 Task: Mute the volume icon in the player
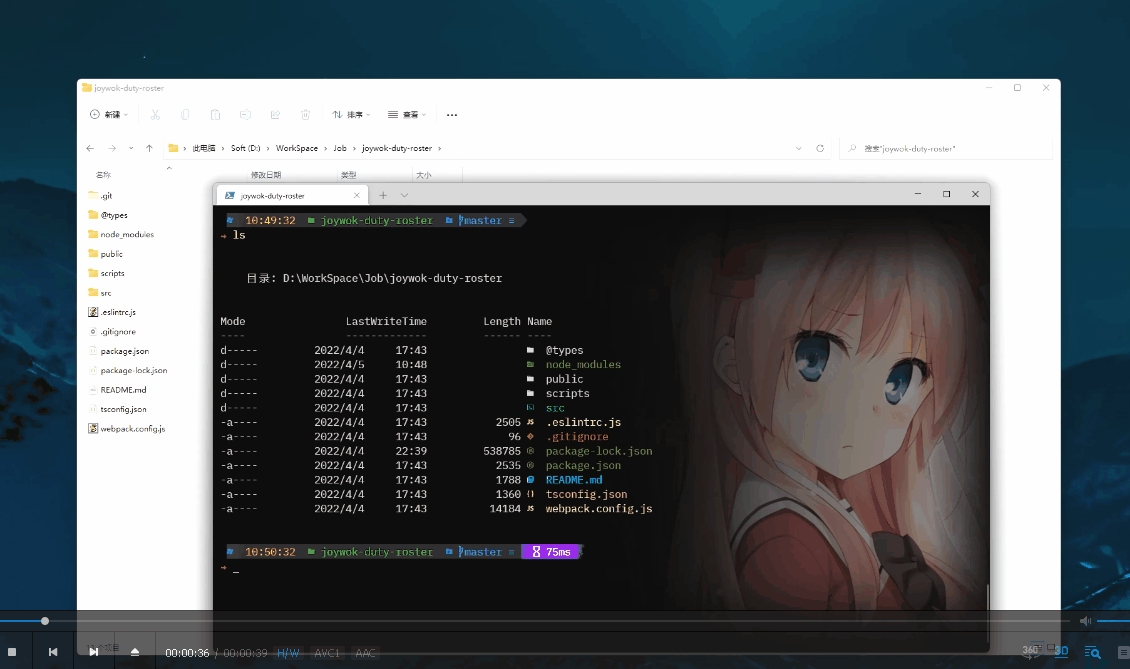pyautogui.click(x=1086, y=620)
